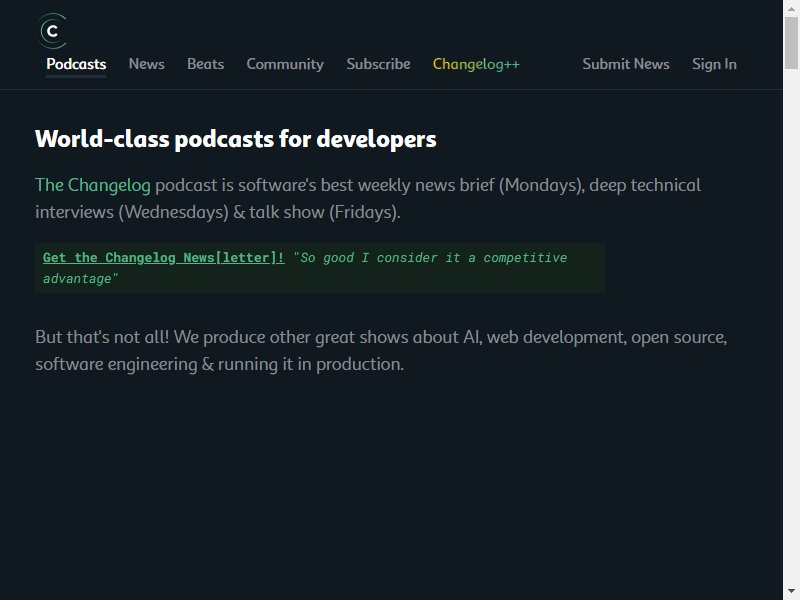
Task: Click the scrollbar down arrow
Action: 791,592
